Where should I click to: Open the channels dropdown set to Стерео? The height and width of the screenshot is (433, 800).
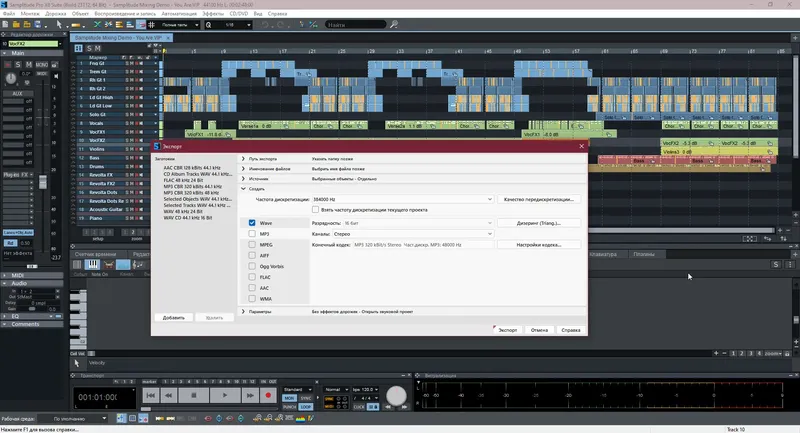(x=413, y=234)
